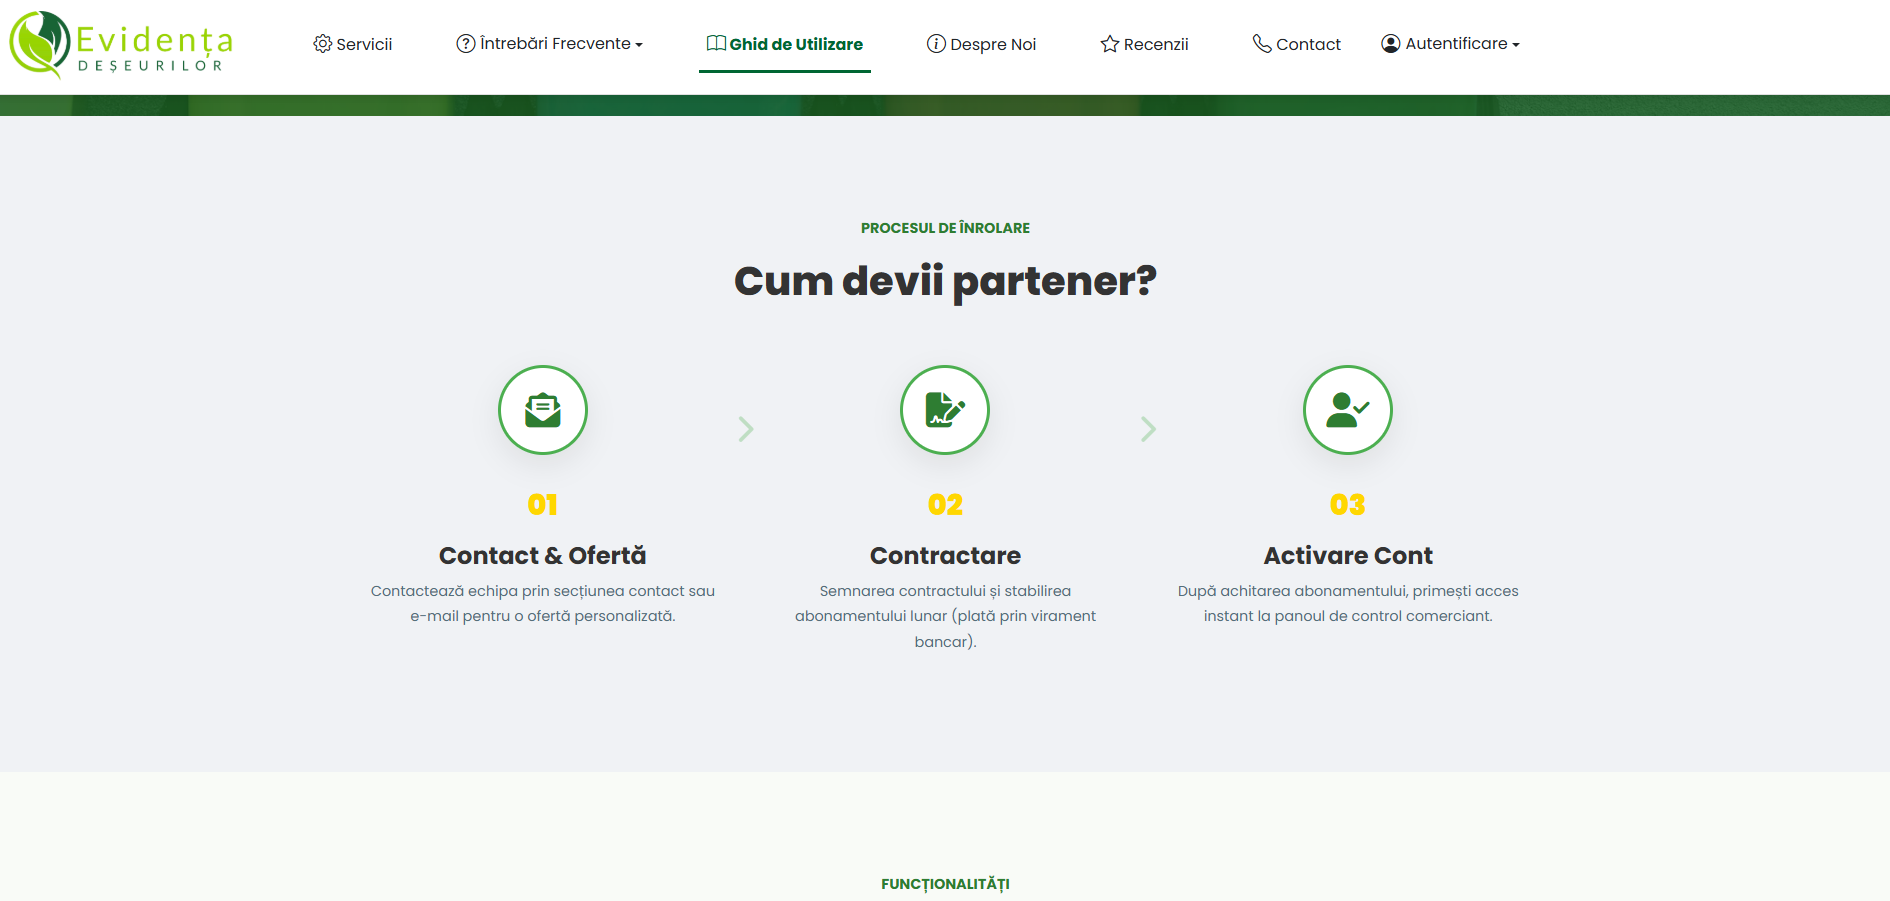Screen dimensions: 1890x901
Task: Click the description starting "După achitarea abonamentului"
Action: point(1348,604)
